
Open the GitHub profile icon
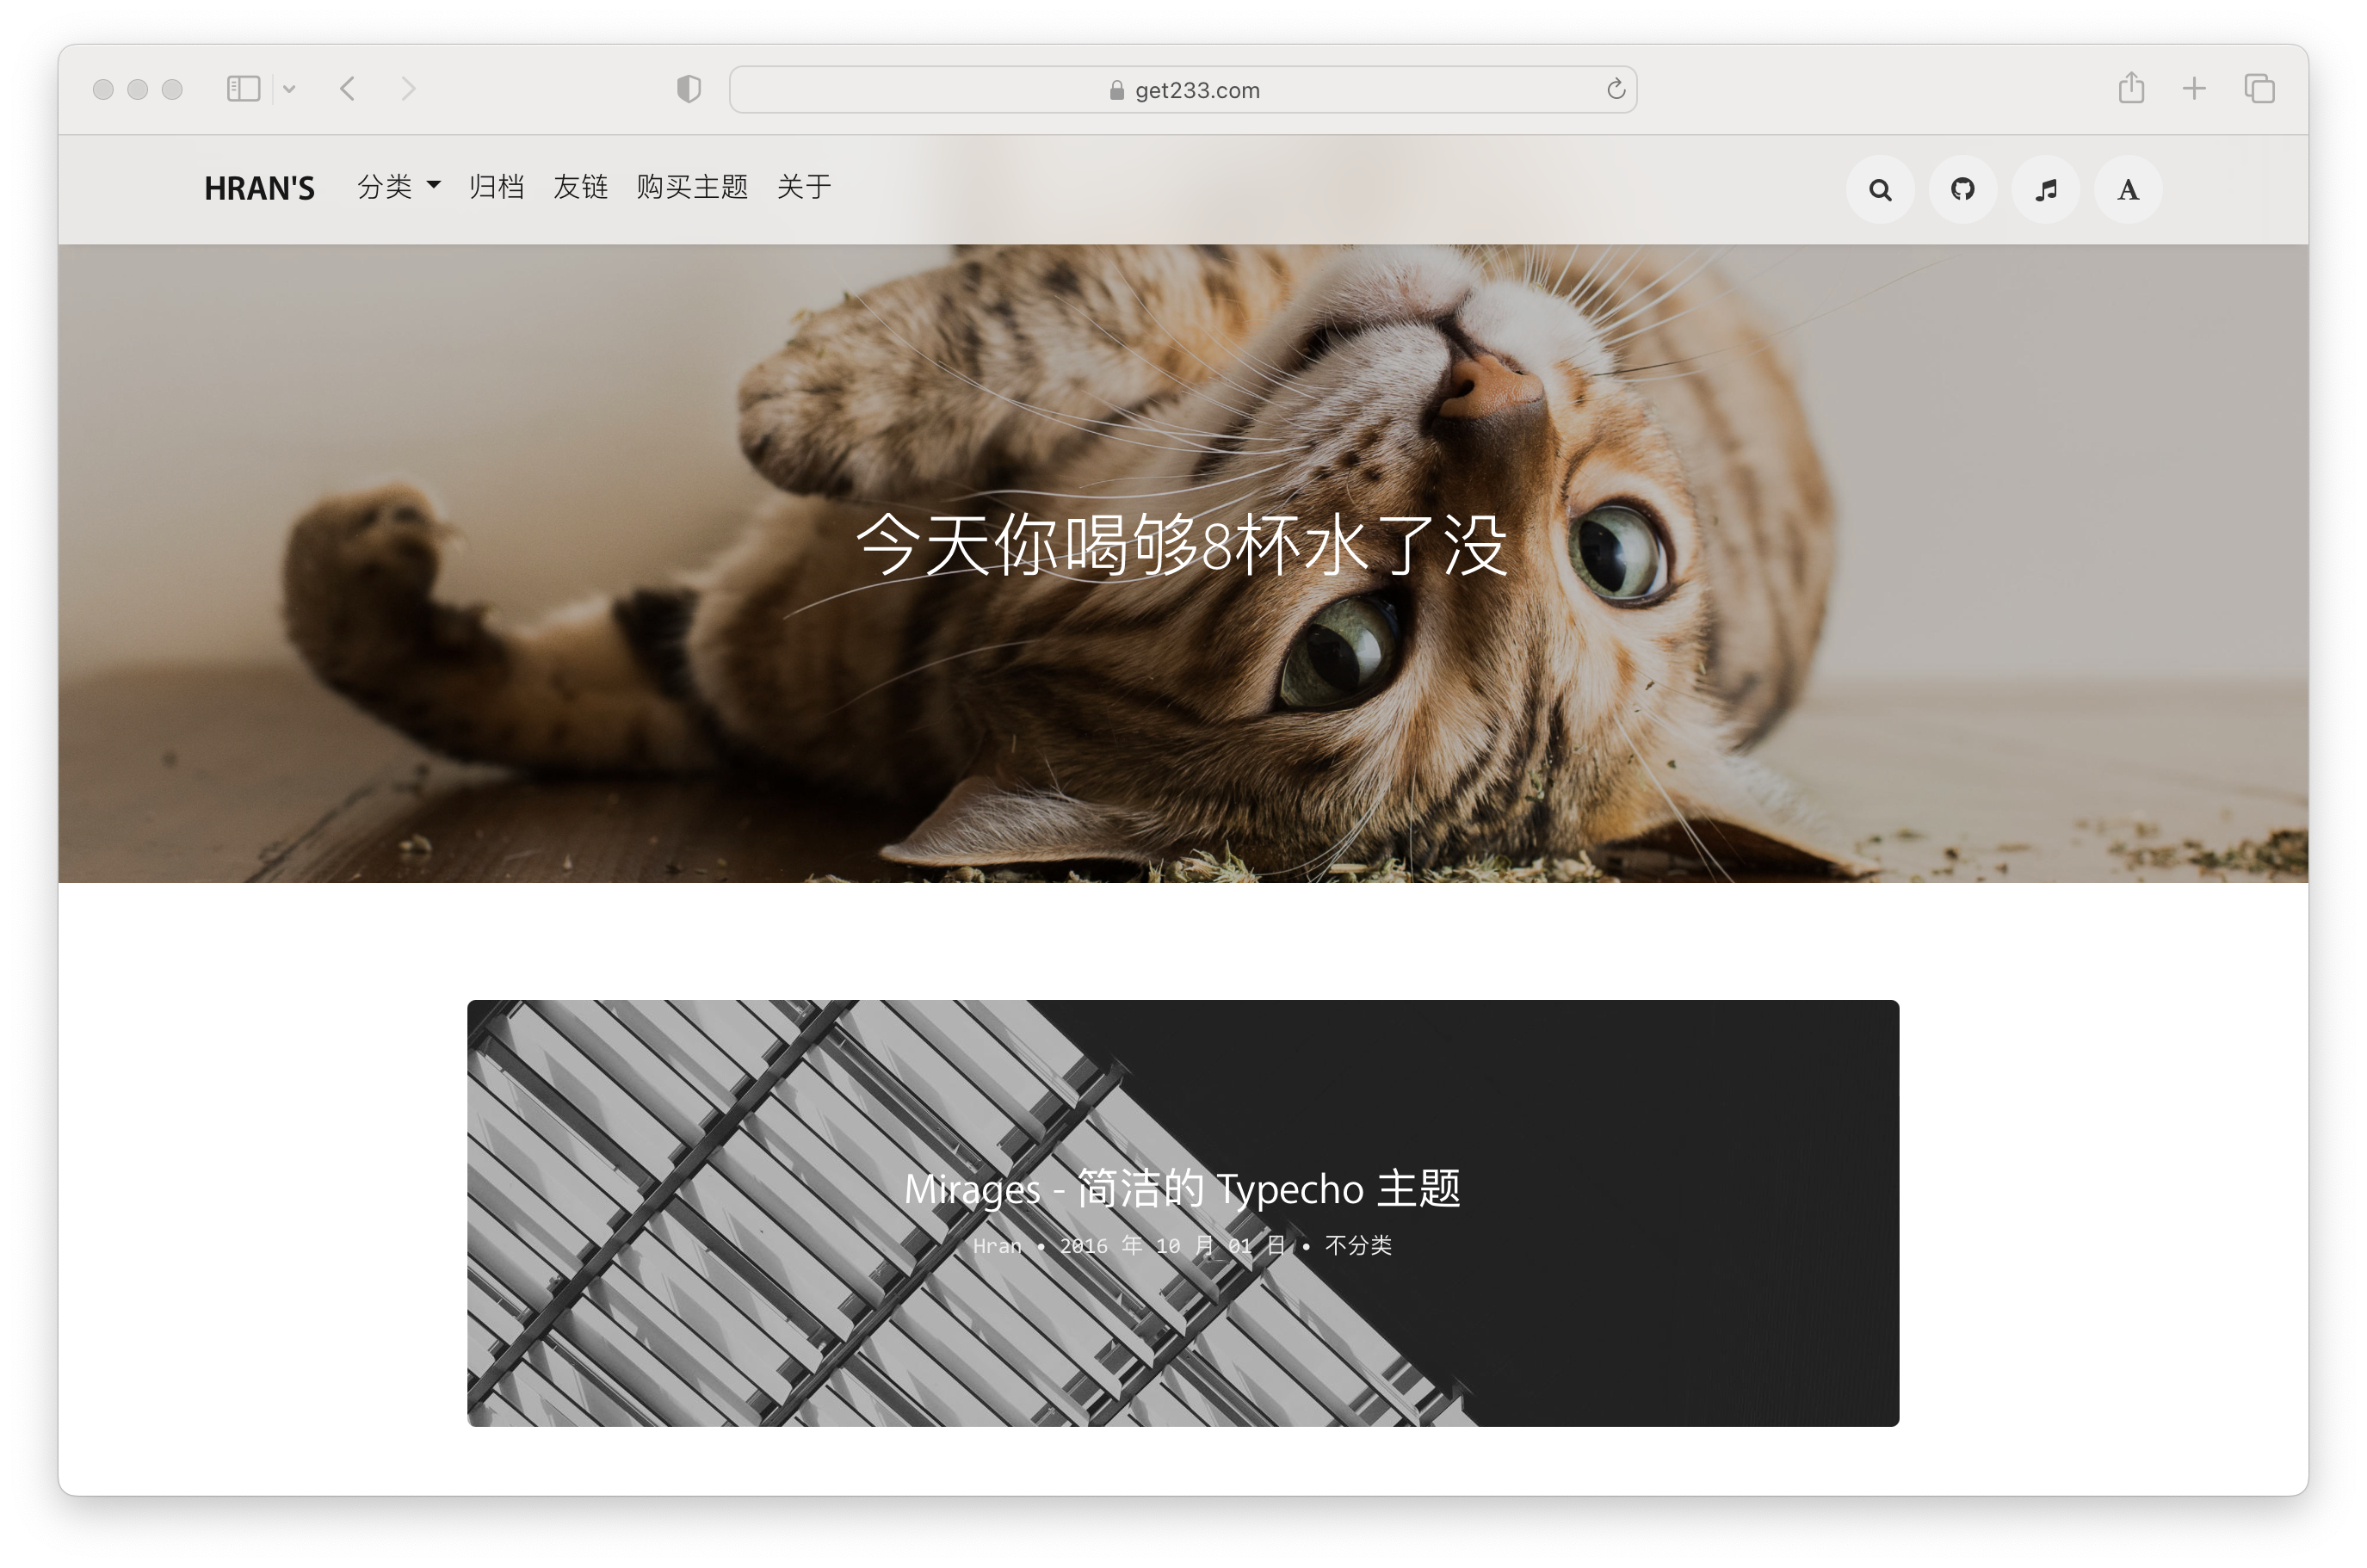[x=1962, y=189]
